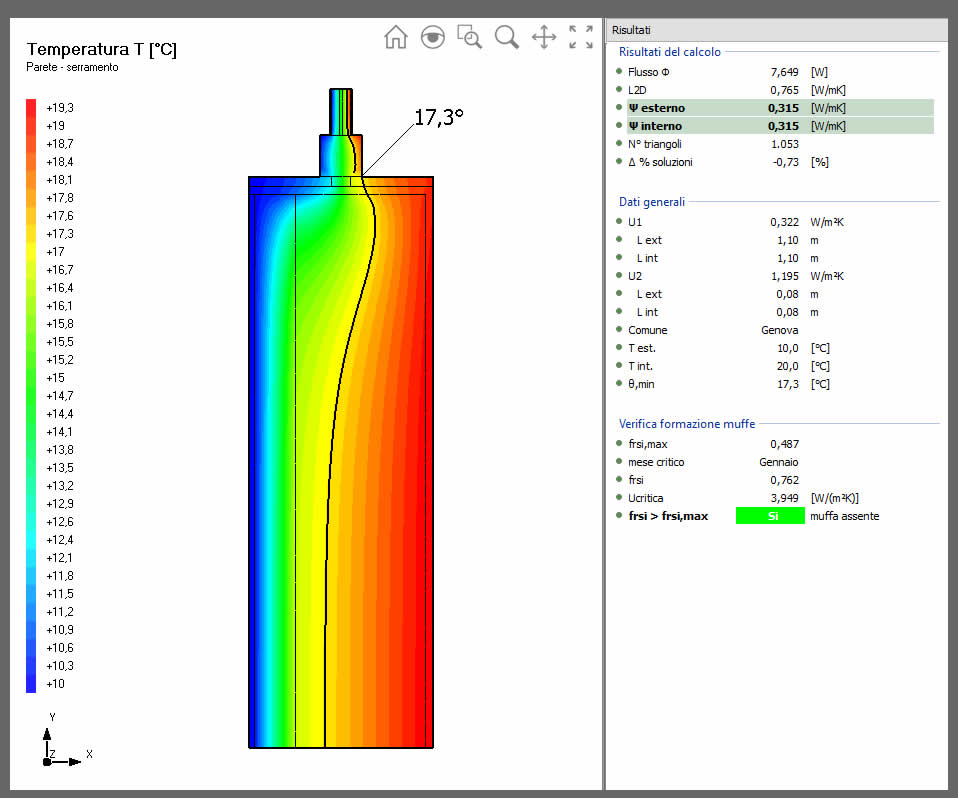Click the temperature color scale bar
This screenshot has width=958, height=798.
click(x=31, y=396)
